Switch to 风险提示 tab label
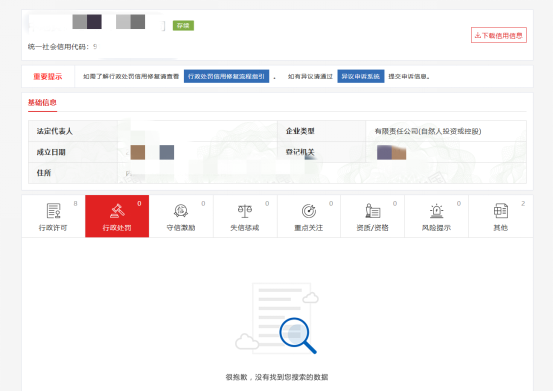The width and height of the screenshot is (553, 391). (437, 228)
